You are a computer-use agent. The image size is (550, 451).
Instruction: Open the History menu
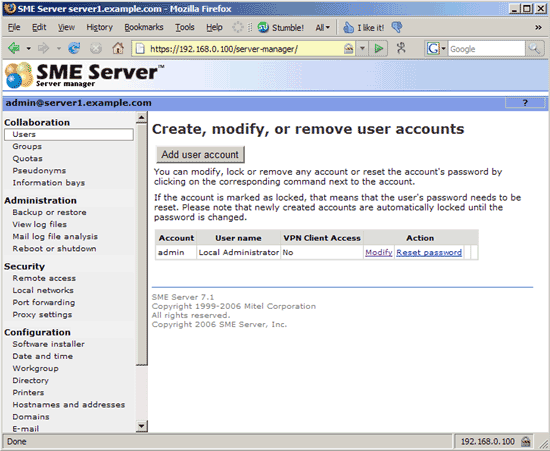(100, 27)
